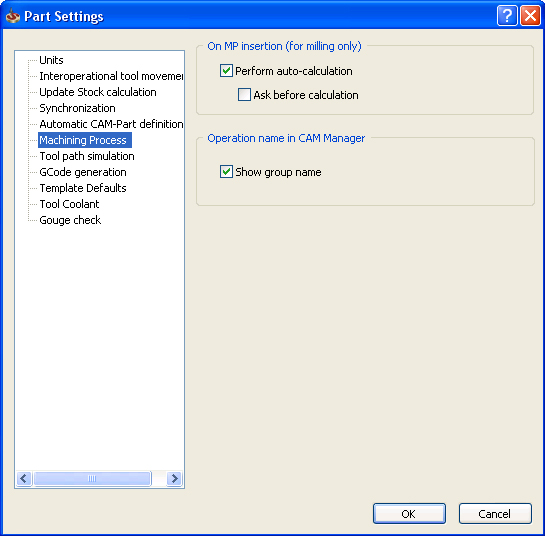The height and width of the screenshot is (536, 545).
Task: Open Interoperational tool movements settings
Action: pos(111,76)
